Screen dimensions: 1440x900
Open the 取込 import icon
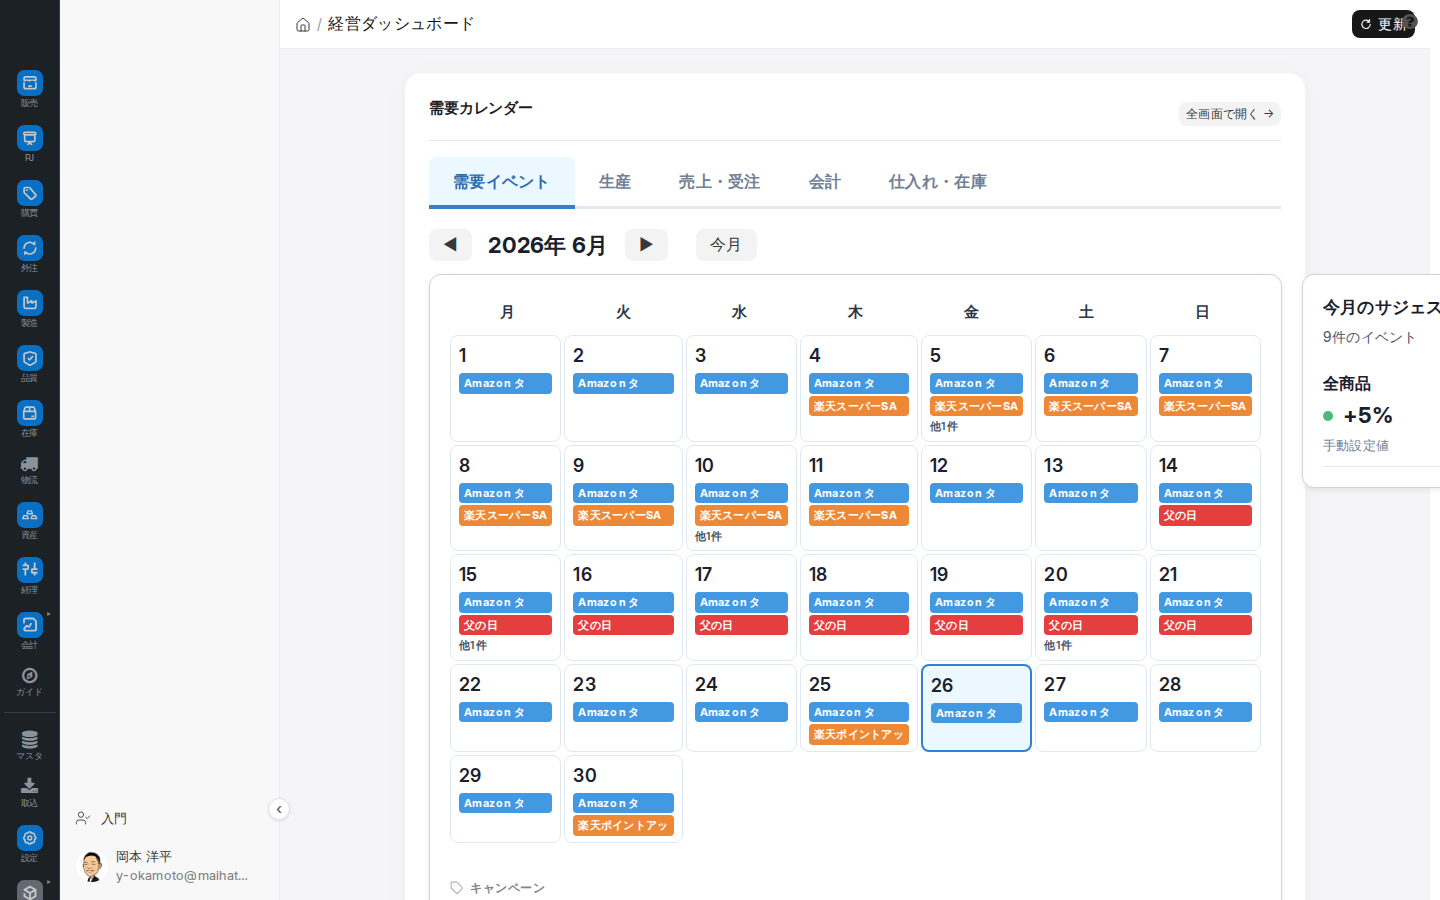(29, 786)
